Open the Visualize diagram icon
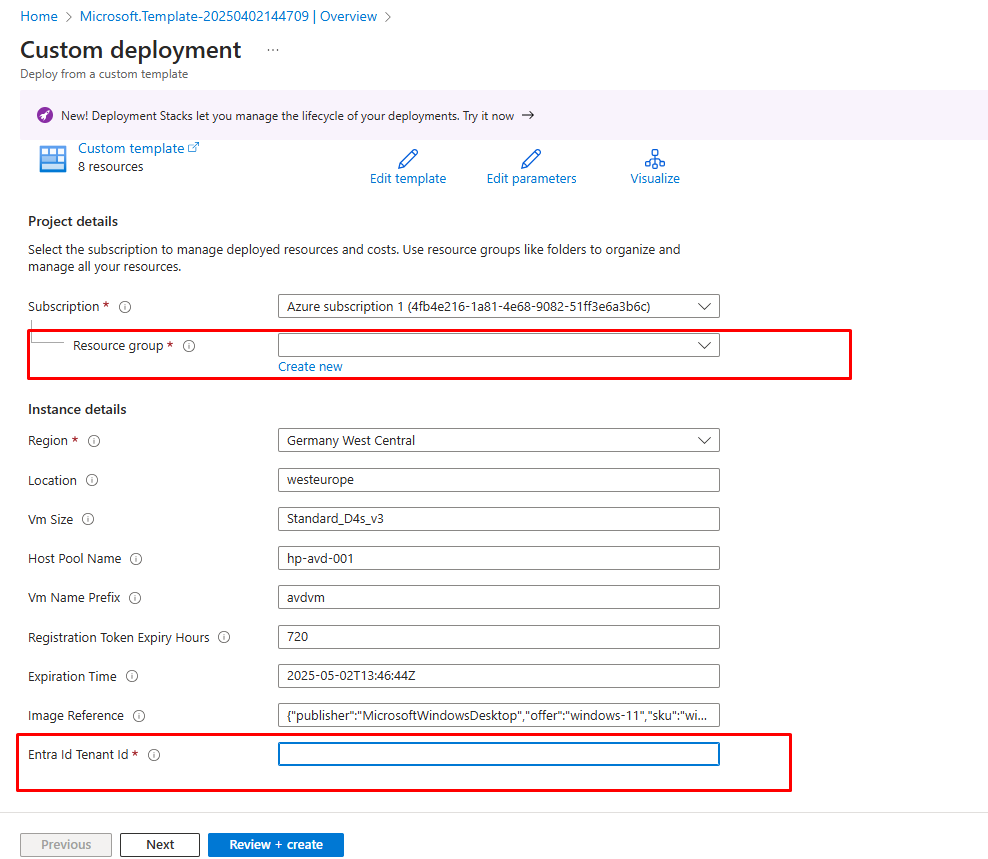Viewport: 988px width, 859px height. 655,159
